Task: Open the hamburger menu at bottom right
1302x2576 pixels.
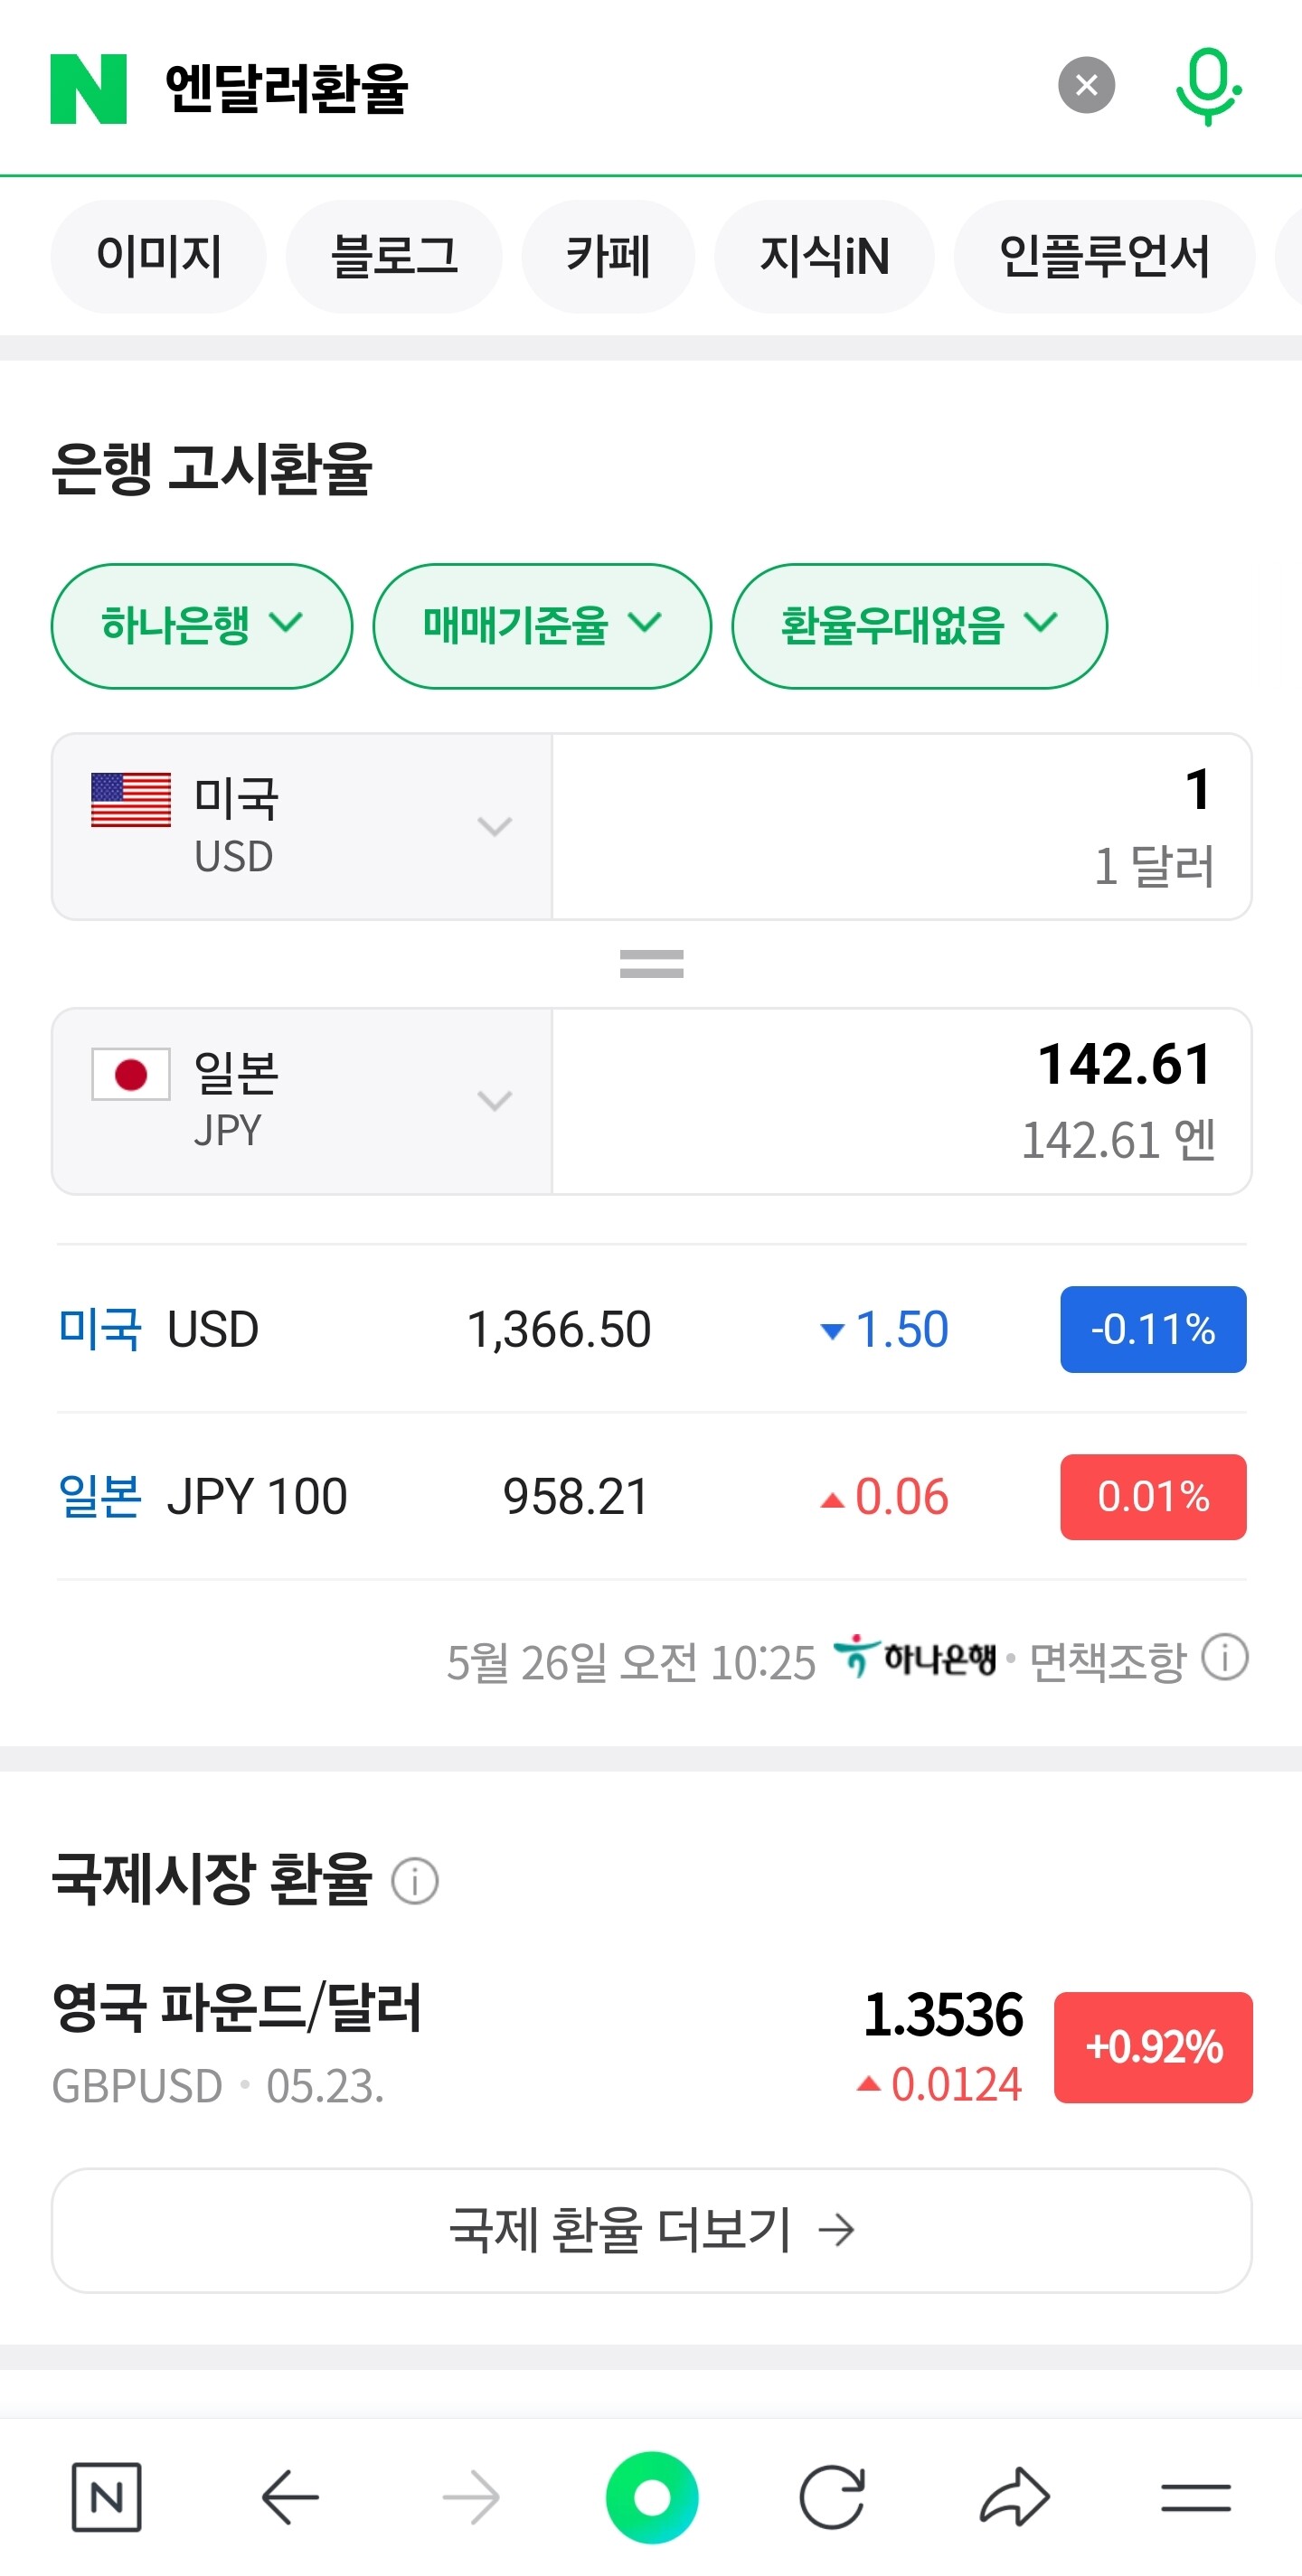Action: (1196, 2497)
